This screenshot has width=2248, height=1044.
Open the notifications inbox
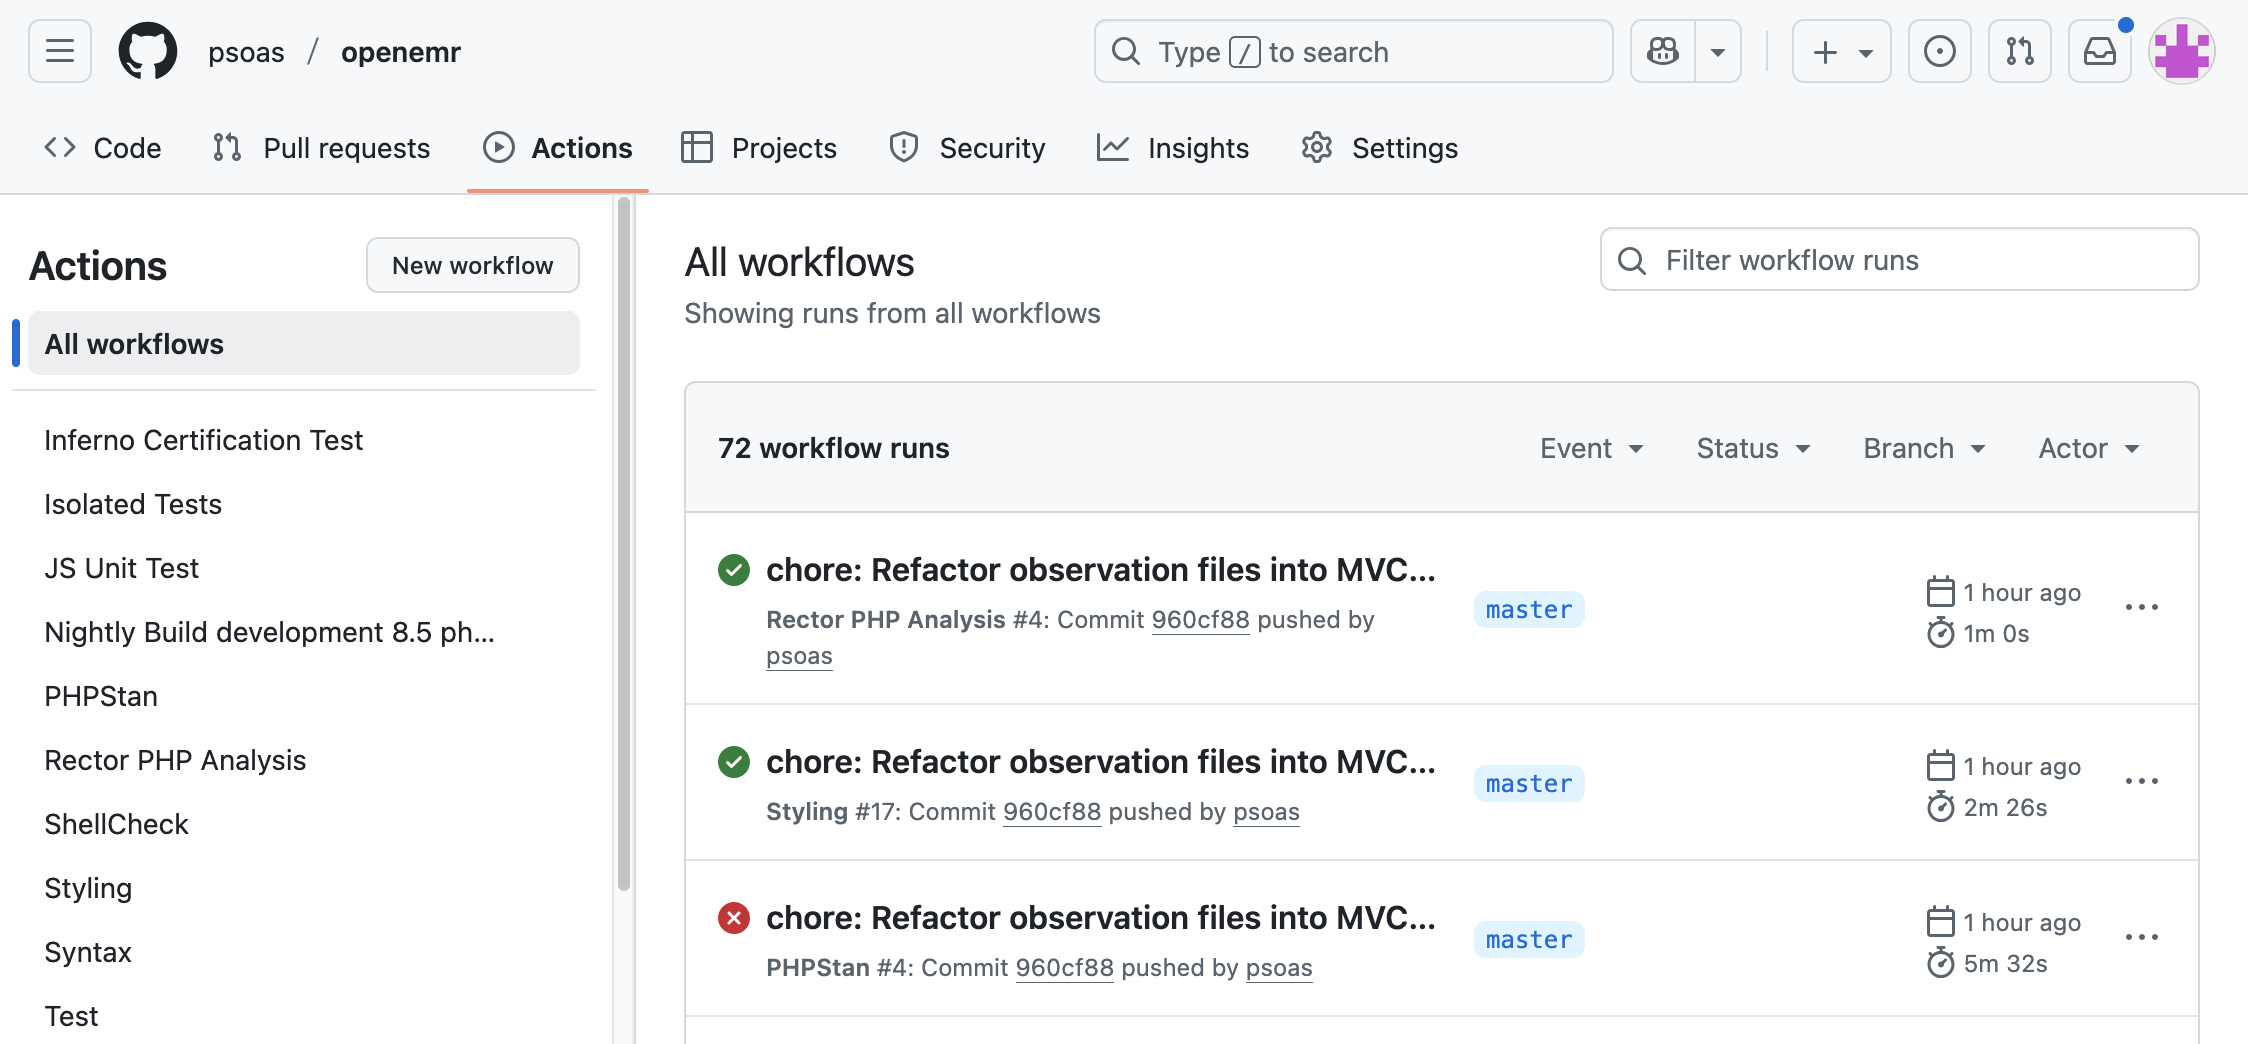[x=2099, y=51]
